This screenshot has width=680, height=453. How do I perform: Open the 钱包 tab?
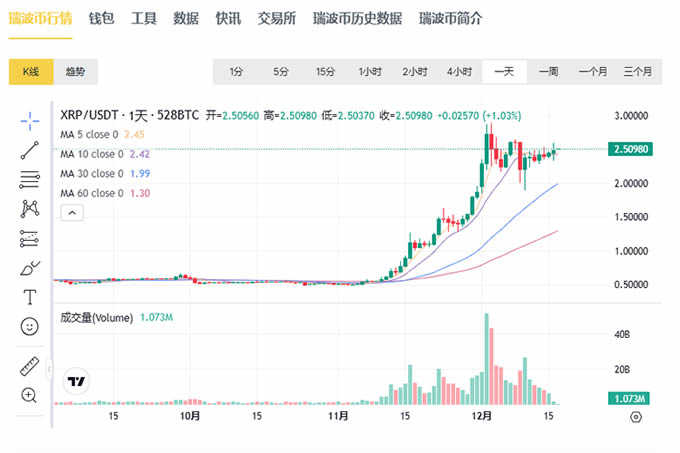point(101,18)
